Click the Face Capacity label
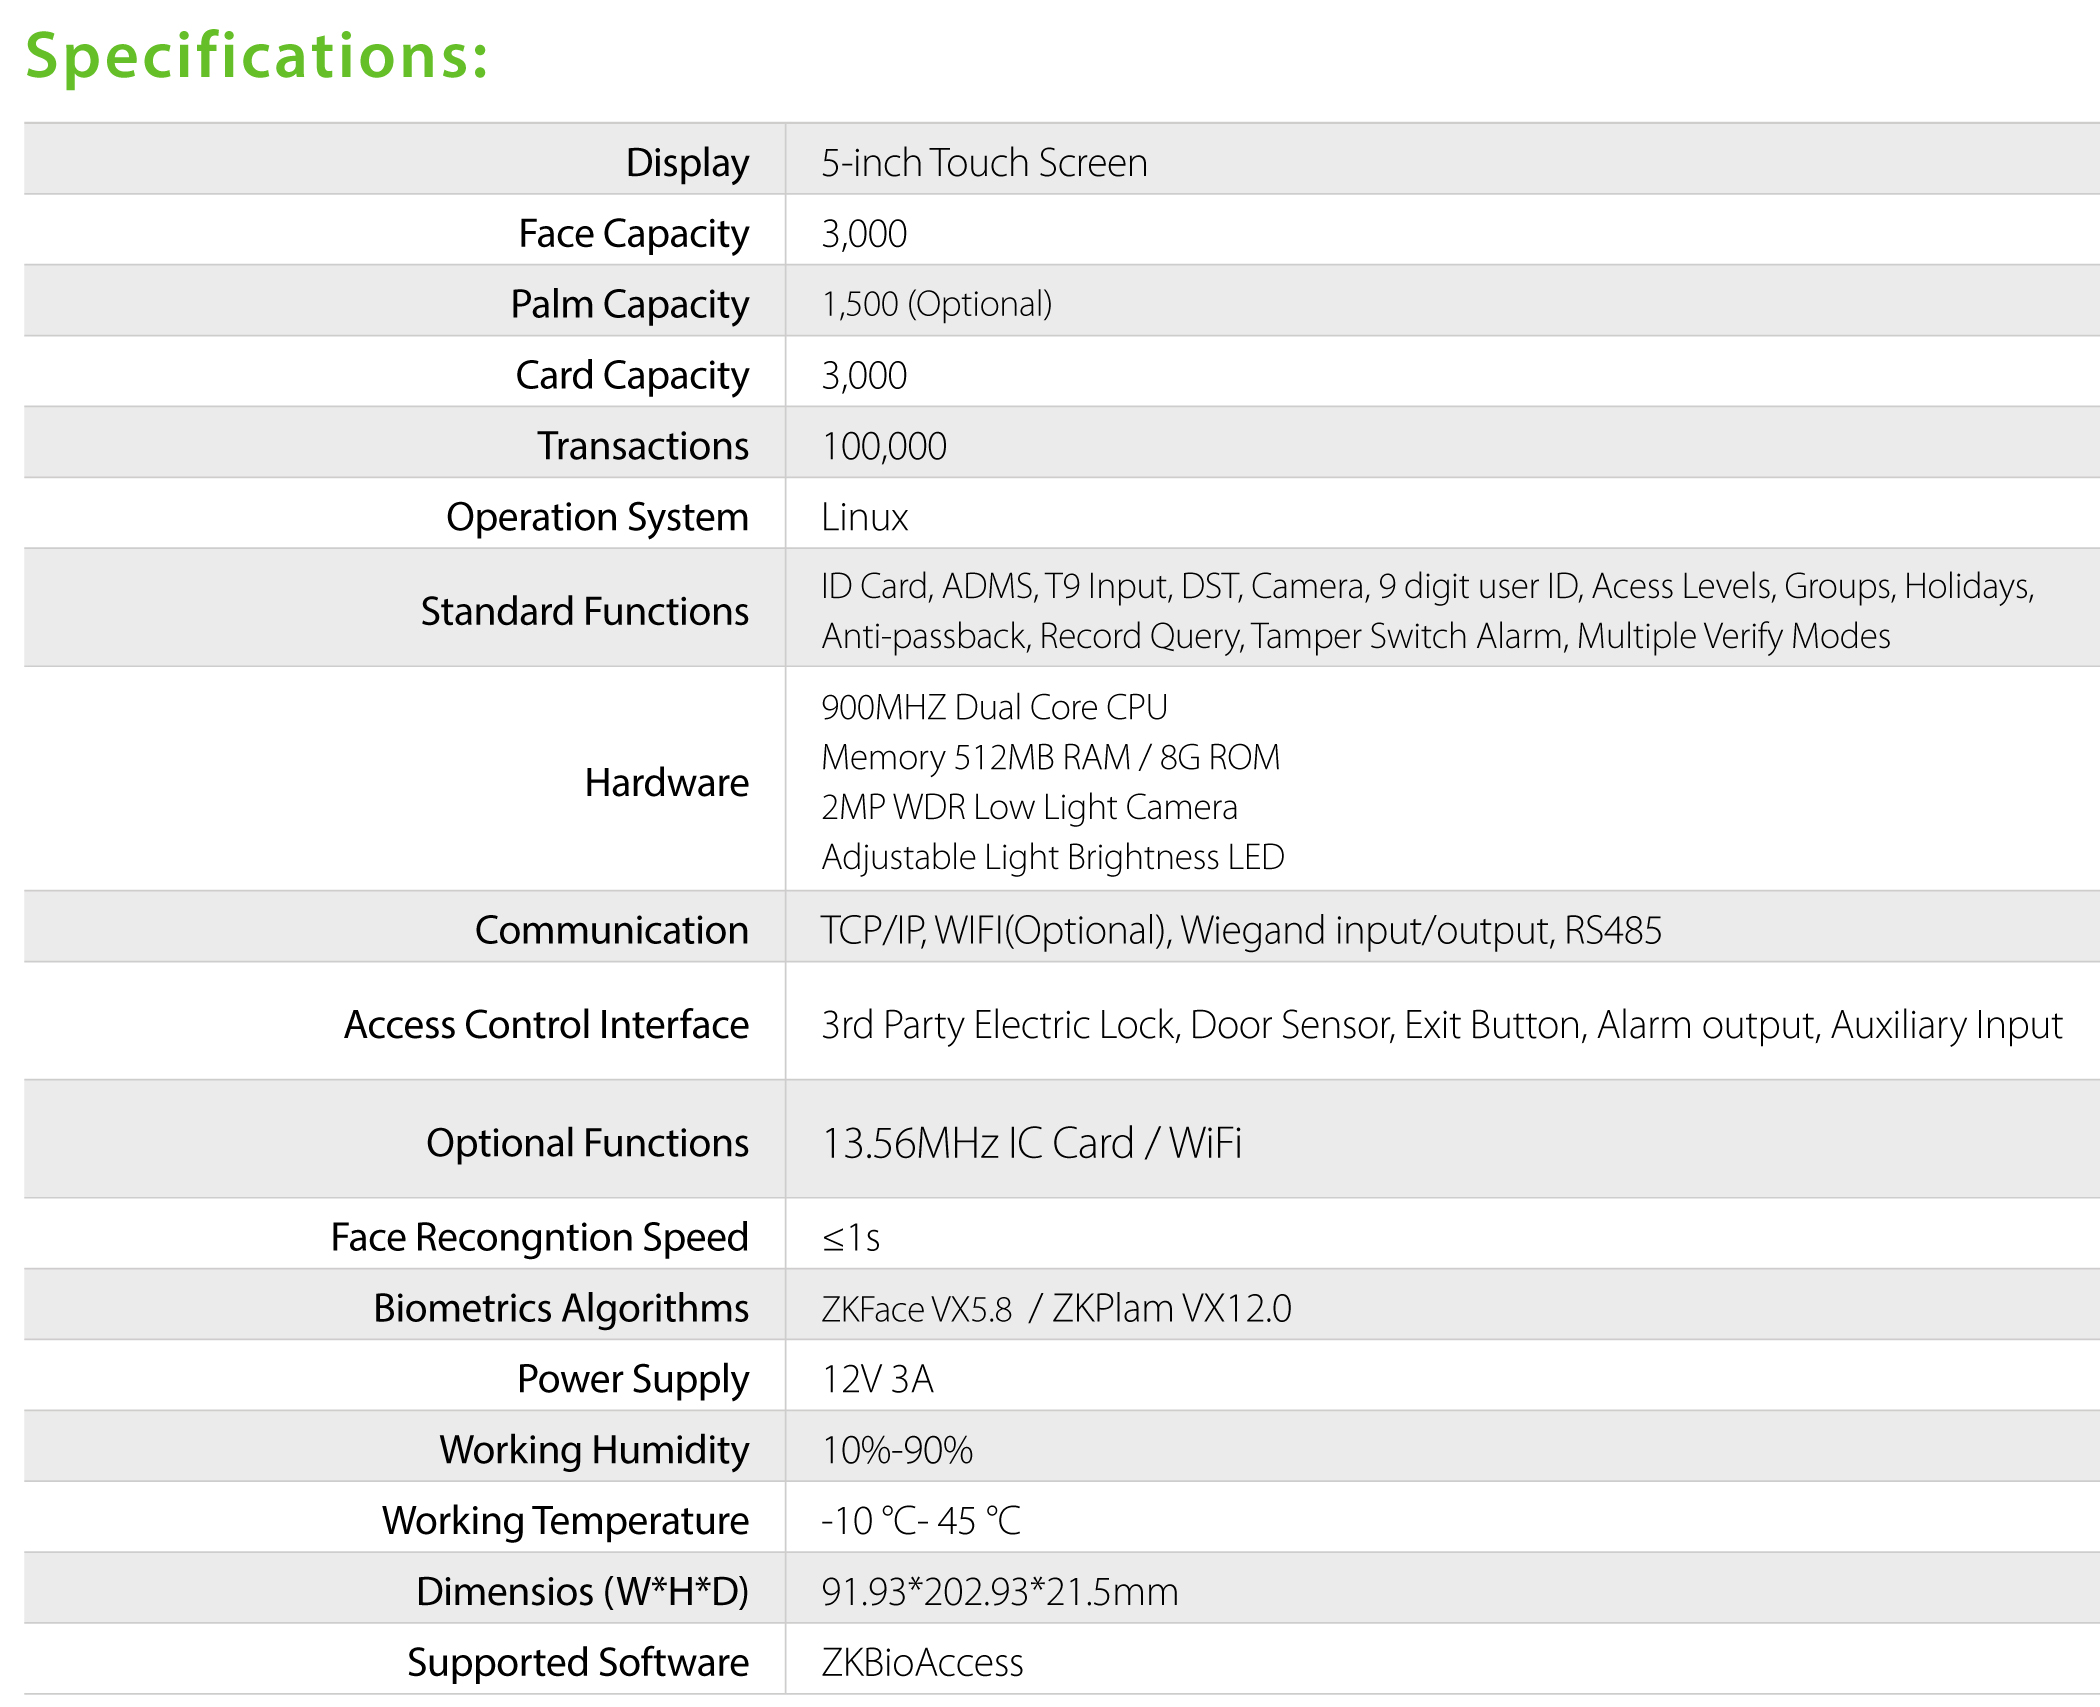This screenshot has height=1707, width=2100. tap(633, 233)
